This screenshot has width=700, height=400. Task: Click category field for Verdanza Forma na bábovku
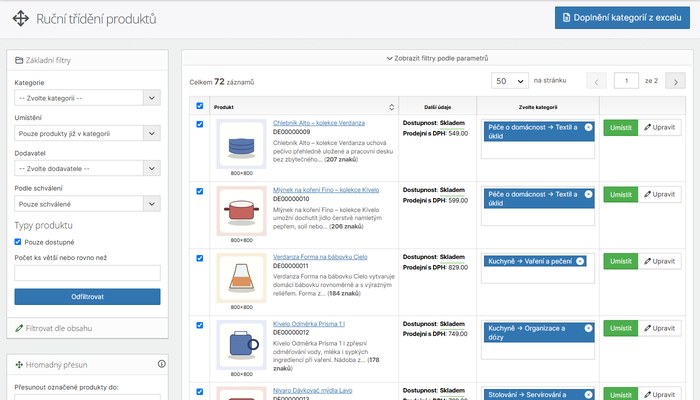538,269
